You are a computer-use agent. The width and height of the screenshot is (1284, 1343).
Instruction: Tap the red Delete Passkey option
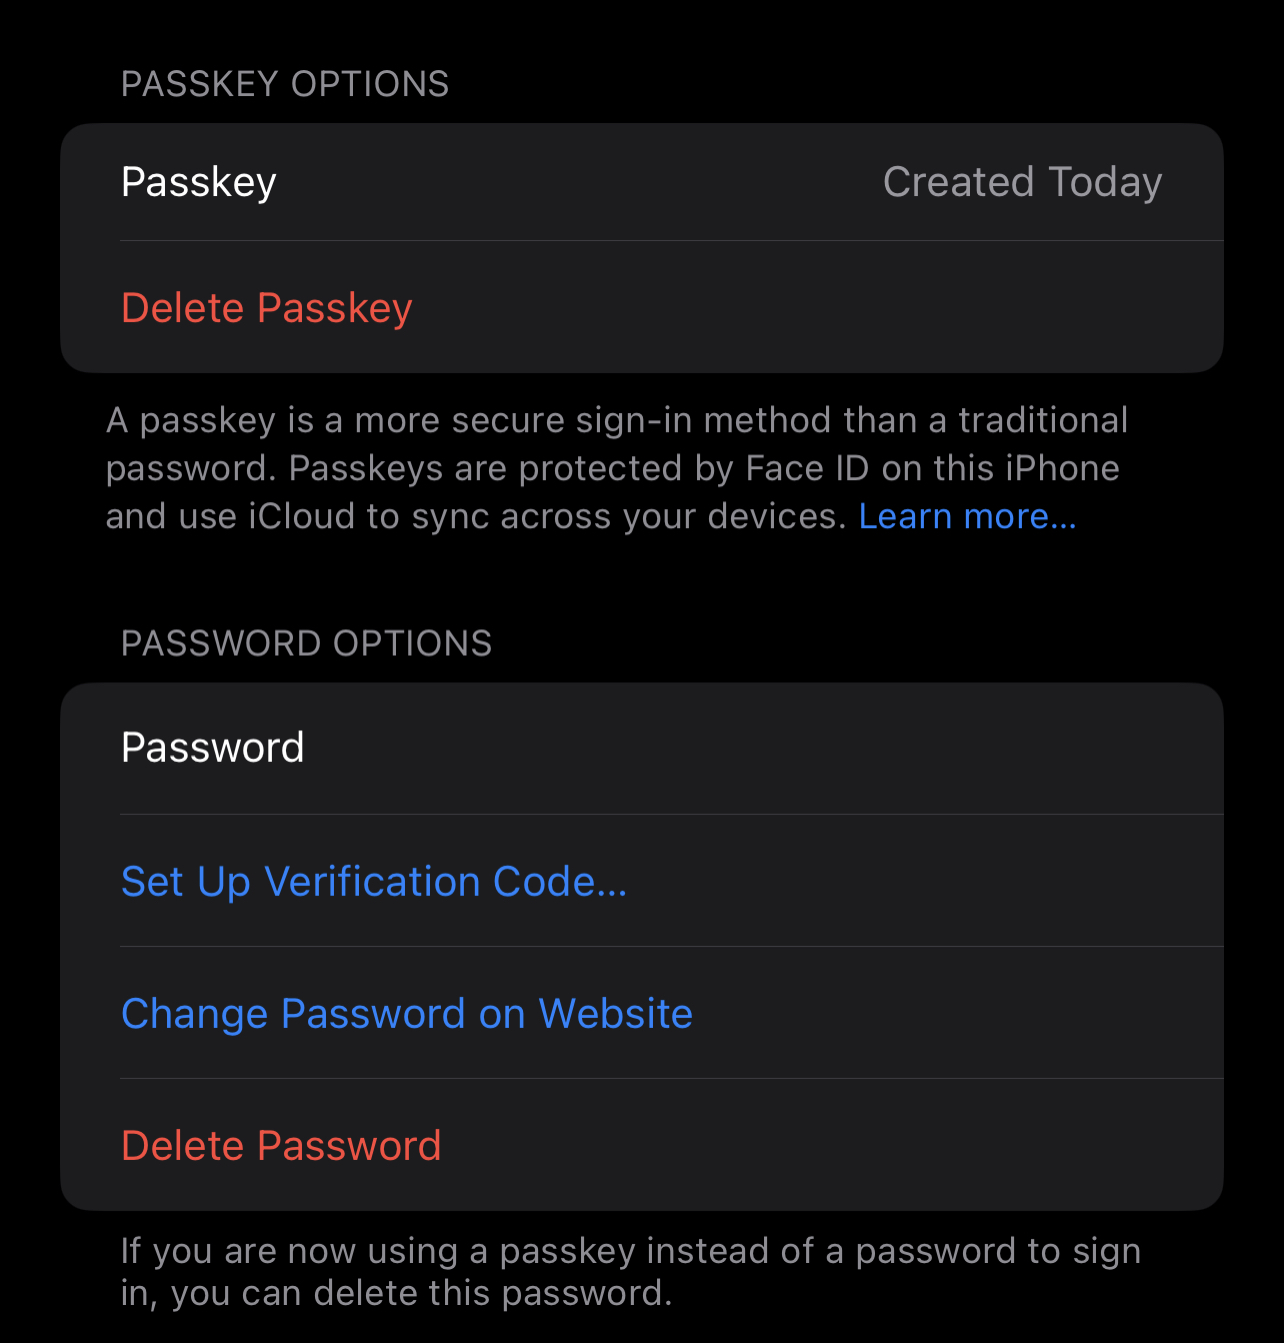(266, 308)
